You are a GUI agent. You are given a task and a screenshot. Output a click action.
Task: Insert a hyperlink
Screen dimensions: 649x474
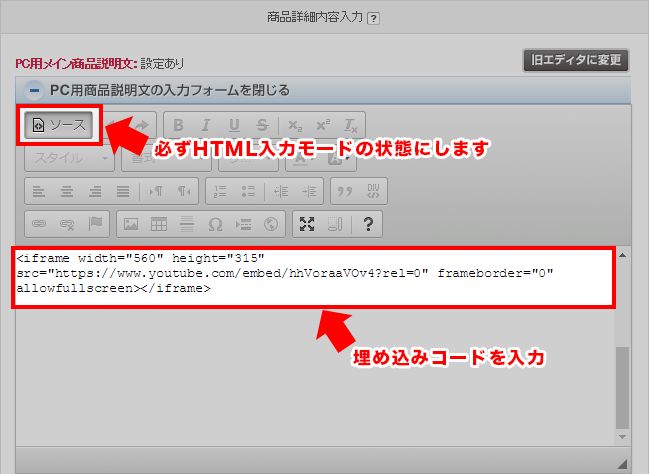tap(39, 224)
